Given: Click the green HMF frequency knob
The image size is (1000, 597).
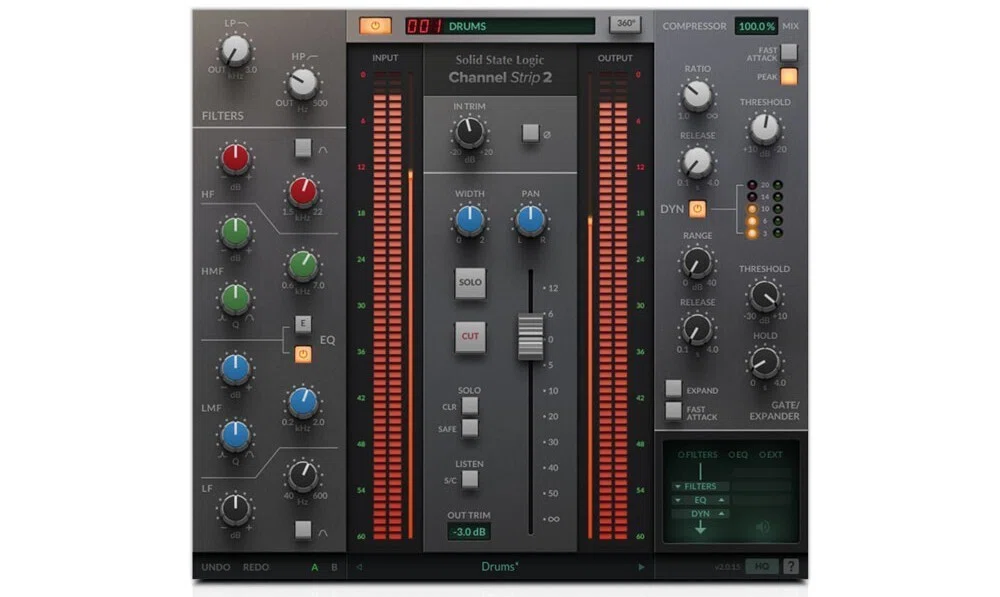Looking at the screenshot, I should click(x=302, y=266).
